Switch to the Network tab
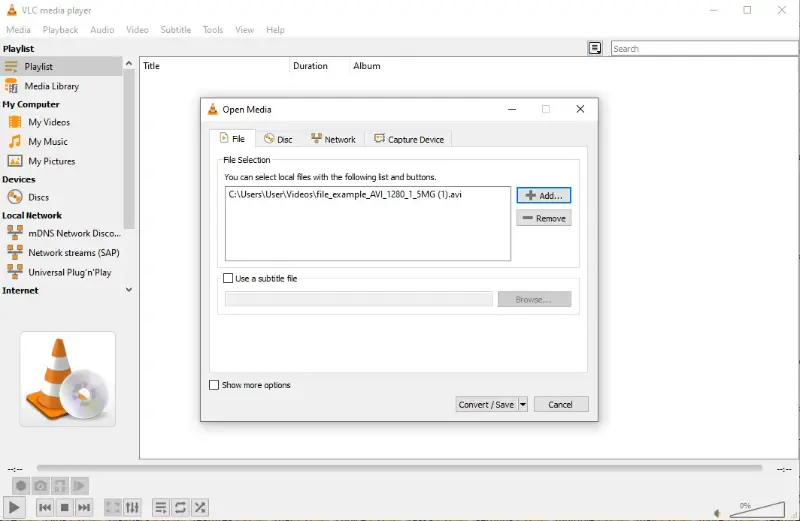800x521 pixels. pos(333,139)
